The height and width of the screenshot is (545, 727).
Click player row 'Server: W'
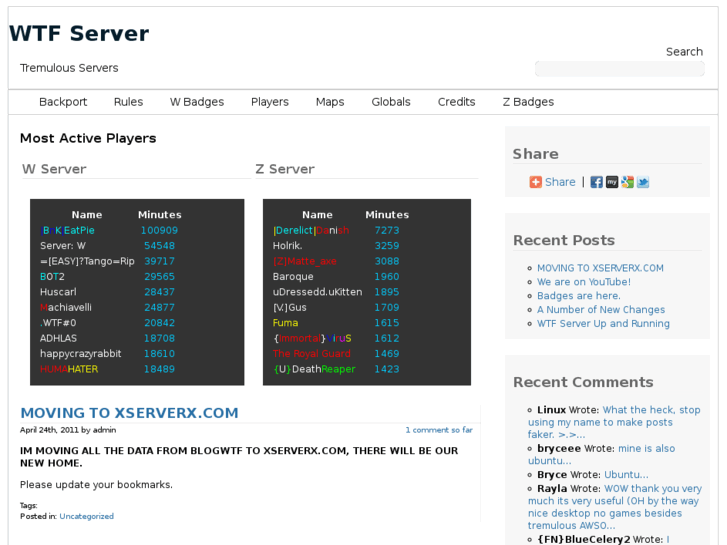pos(63,246)
